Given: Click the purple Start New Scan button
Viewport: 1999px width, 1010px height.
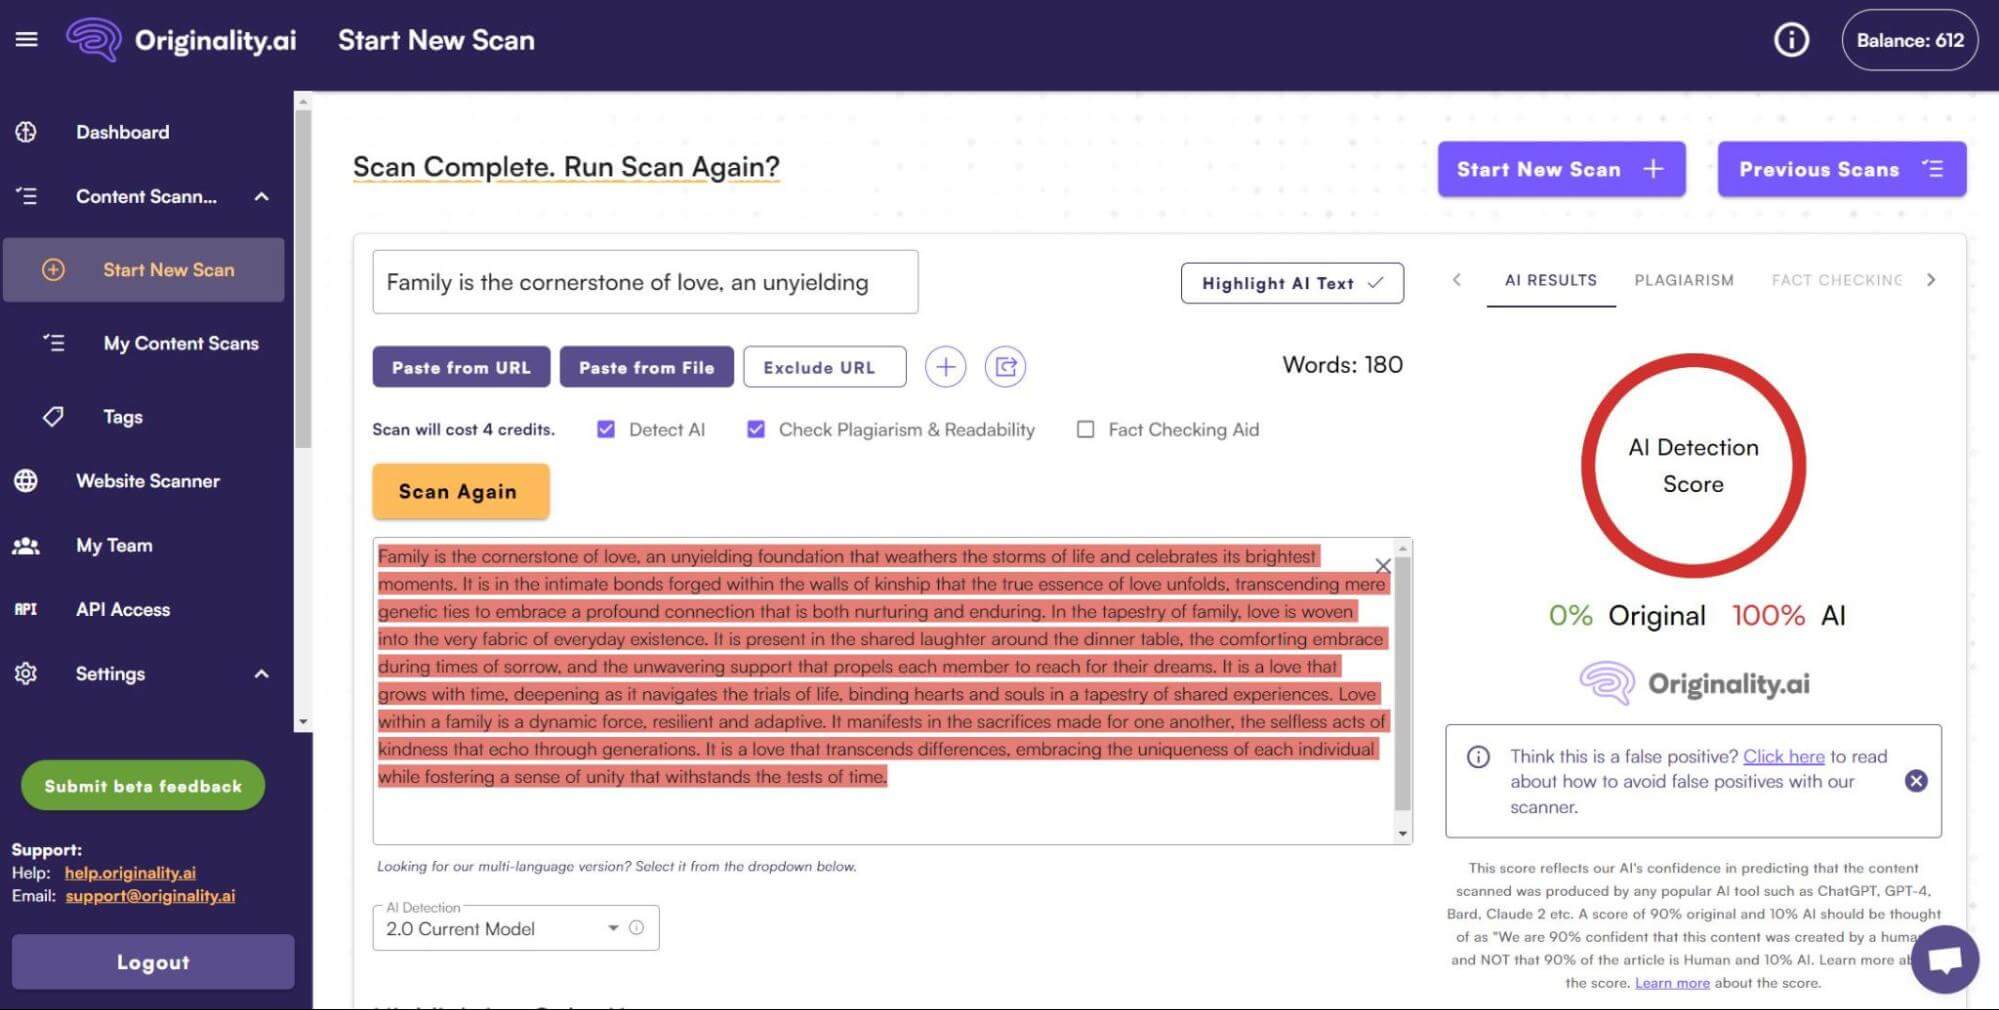Looking at the screenshot, I should (1561, 169).
